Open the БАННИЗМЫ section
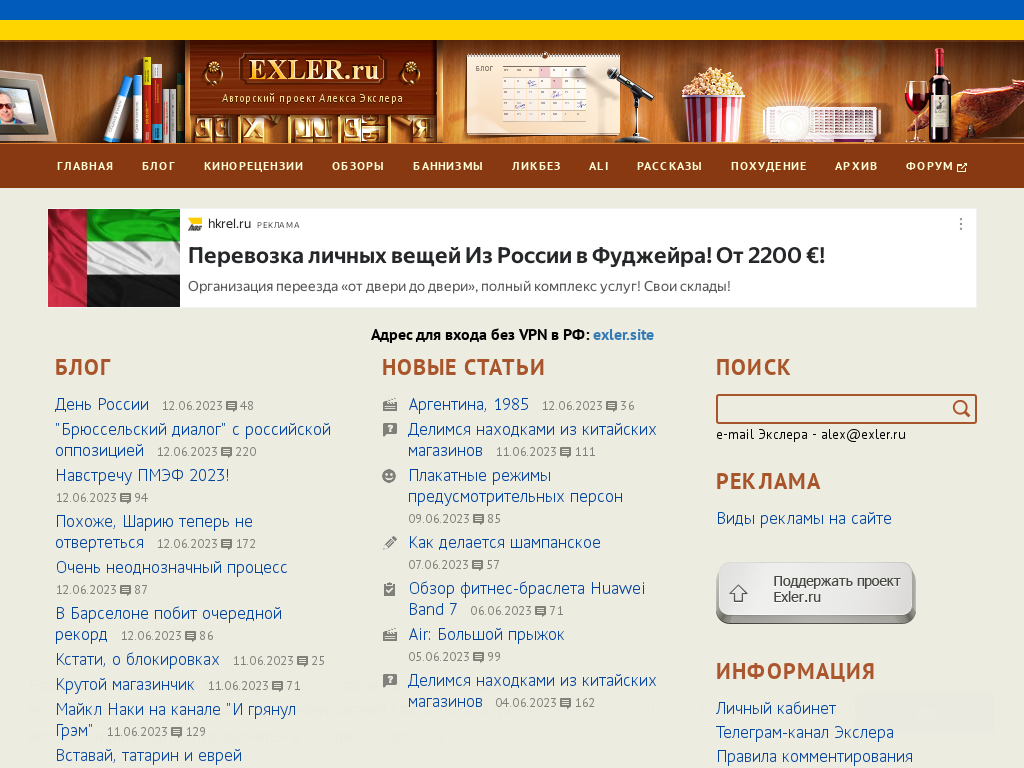1024x768 pixels. pyautogui.click(x=448, y=167)
